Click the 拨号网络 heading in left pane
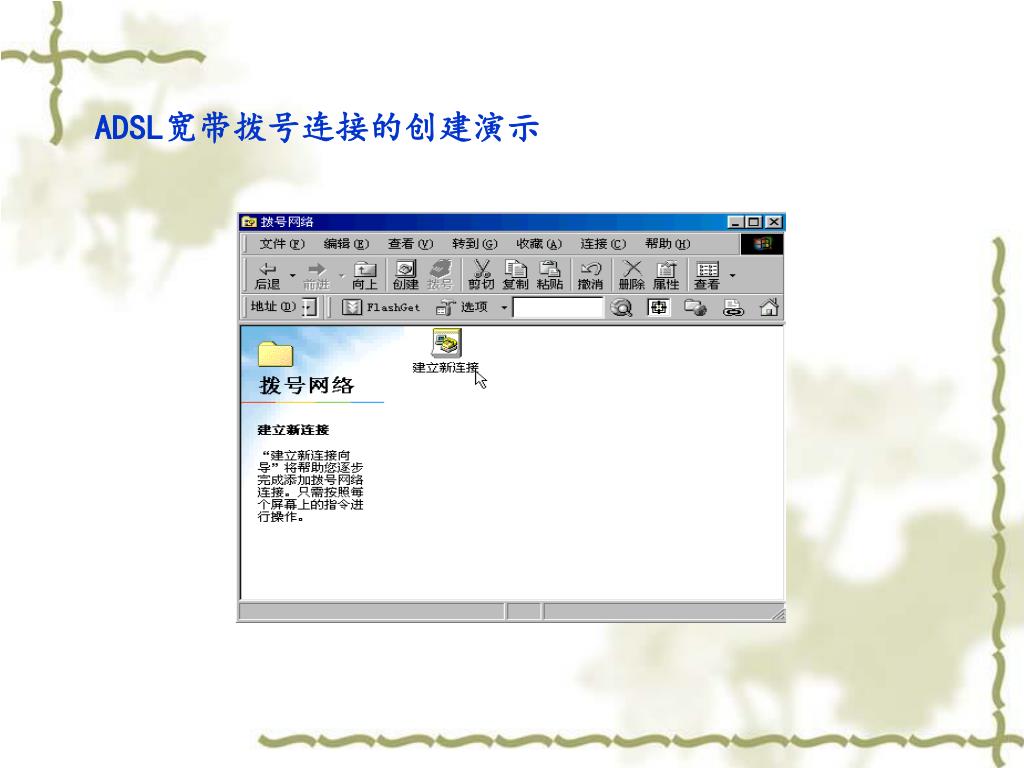The height and width of the screenshot is (768, 1024). click(x=306, y=385)
